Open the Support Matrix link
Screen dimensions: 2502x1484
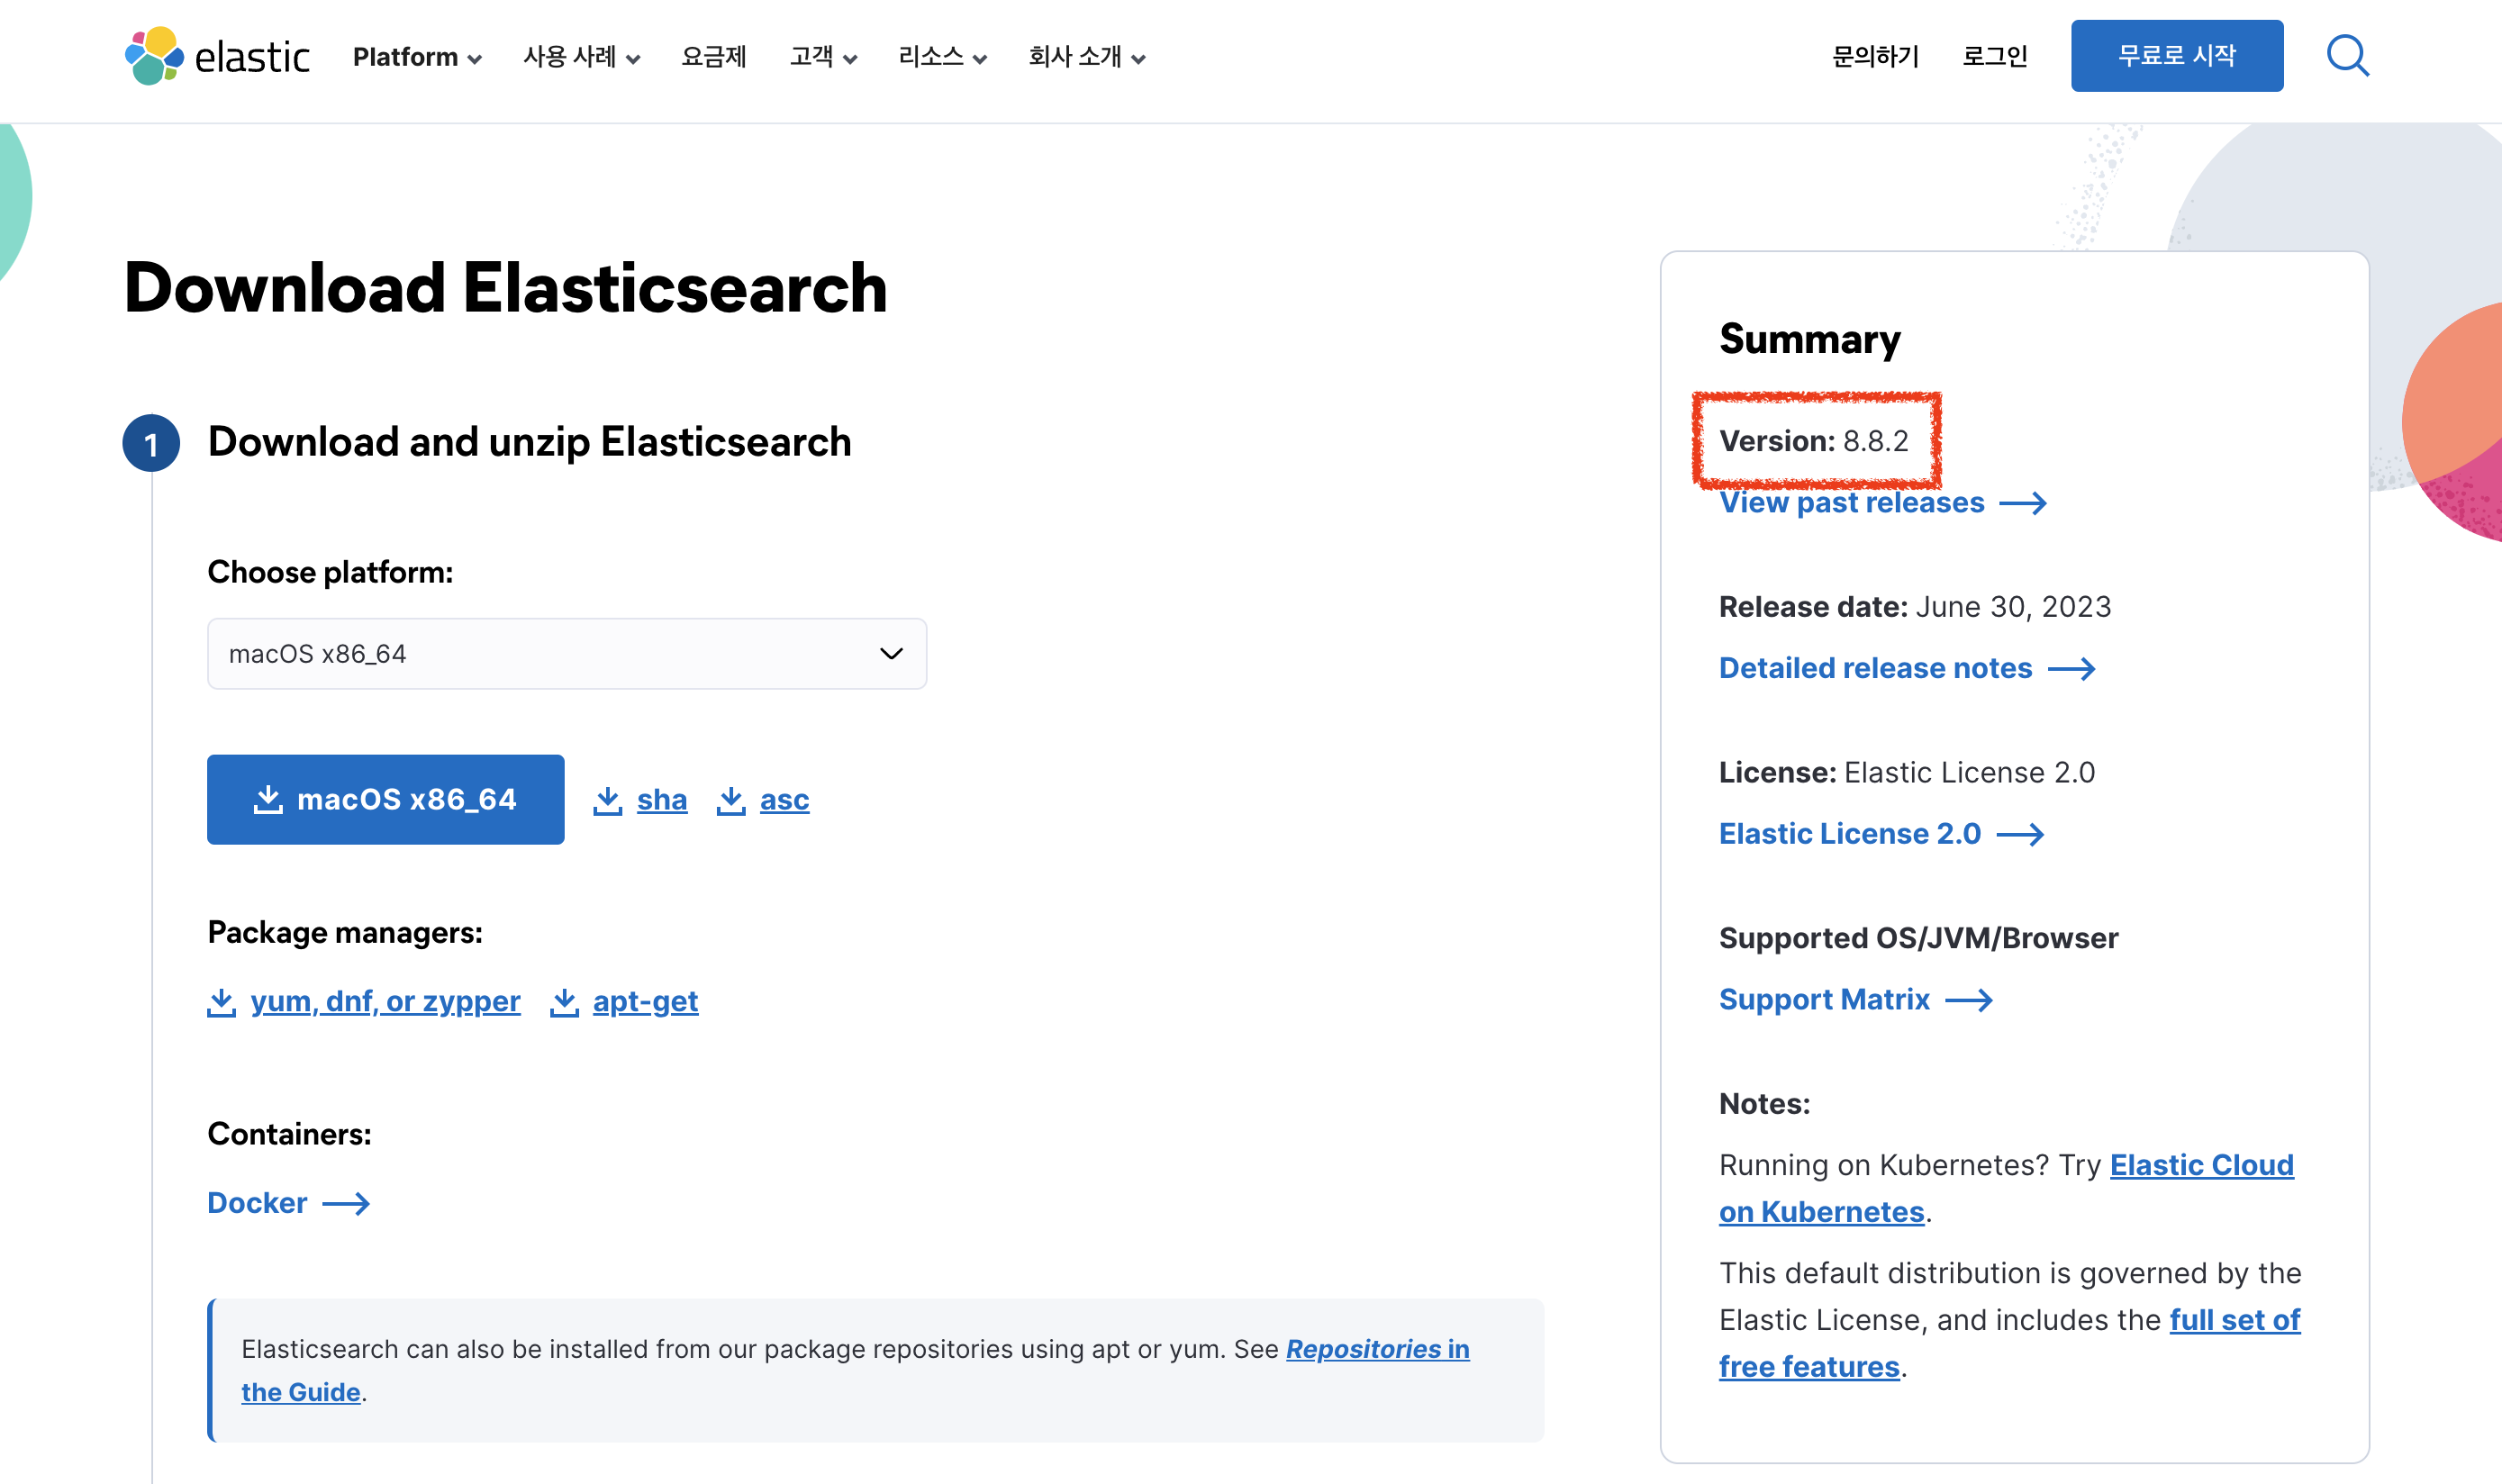coord(1824,1000)
